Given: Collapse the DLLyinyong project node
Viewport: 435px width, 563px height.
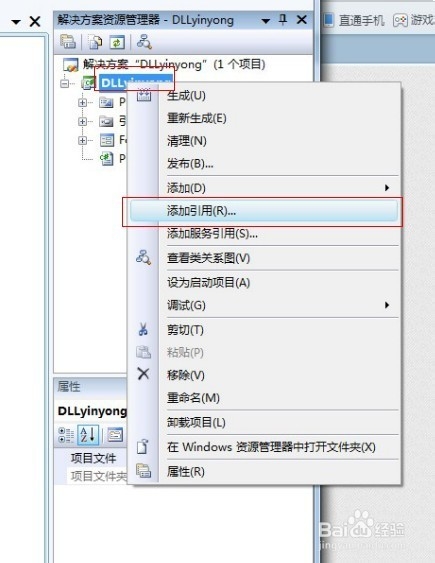Looking at the screenshot, I should pos(65,83).
